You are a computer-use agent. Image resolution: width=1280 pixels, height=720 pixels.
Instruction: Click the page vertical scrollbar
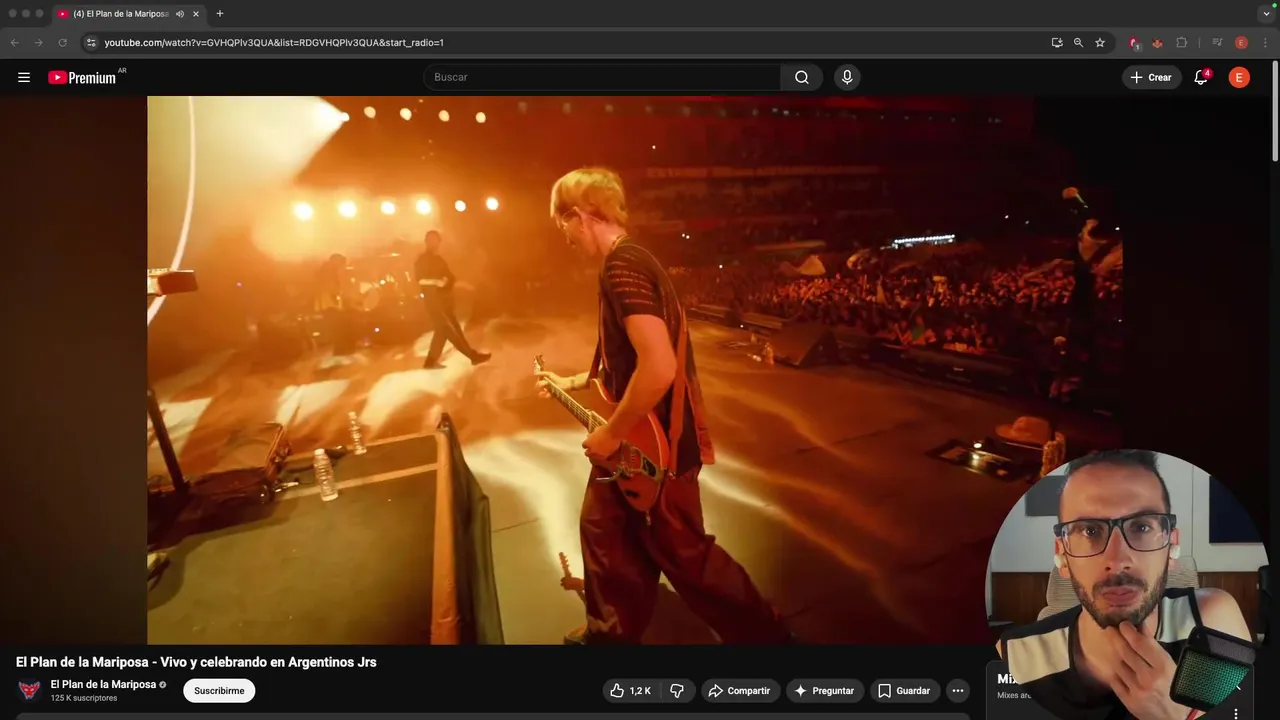click(x=1275, y=110)
